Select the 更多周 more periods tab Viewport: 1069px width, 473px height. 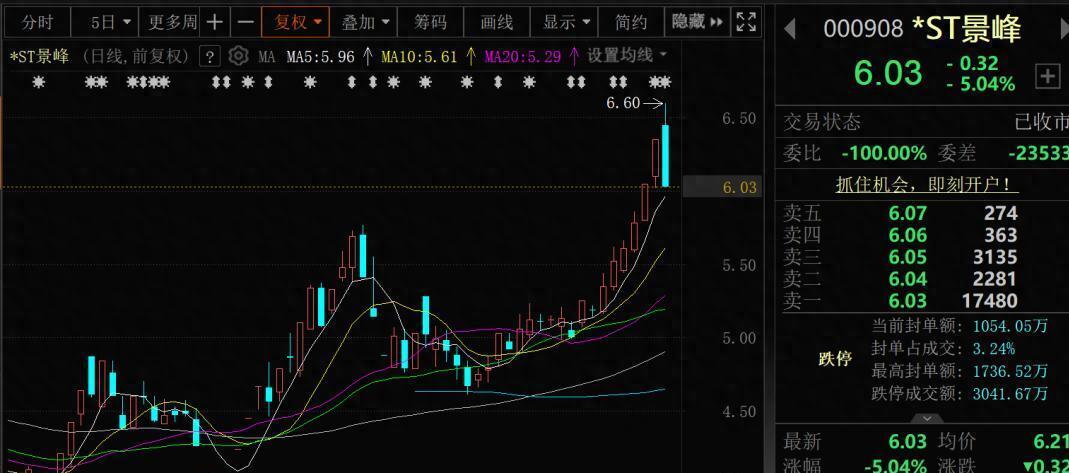[172, 22]
